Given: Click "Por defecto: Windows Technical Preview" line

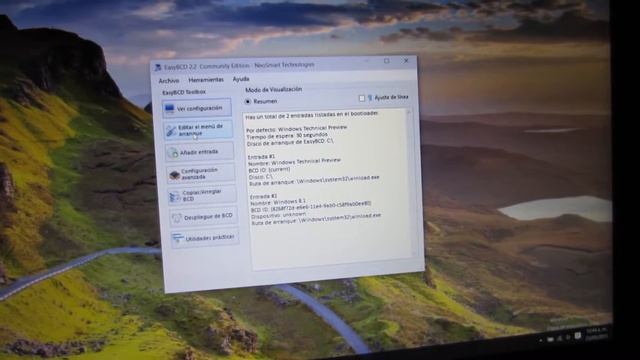Looking at the screenshot, I should [297, 129].
